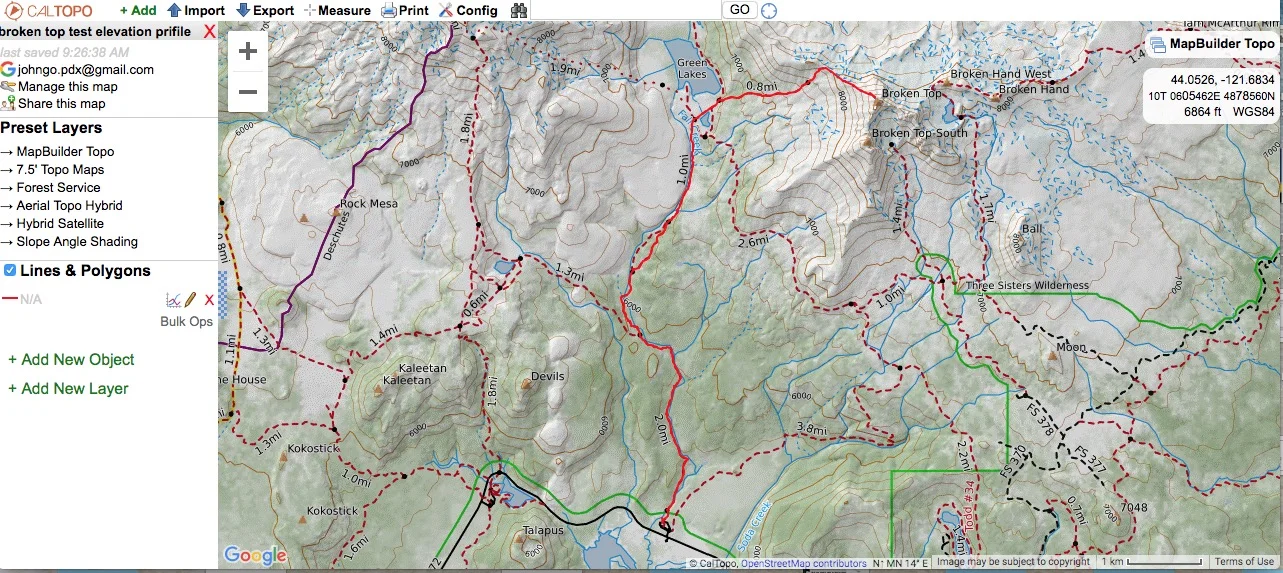Open the OpenStreetMap contributors link
This screenshot has width=1283, height=573.
tap(804, 563)
